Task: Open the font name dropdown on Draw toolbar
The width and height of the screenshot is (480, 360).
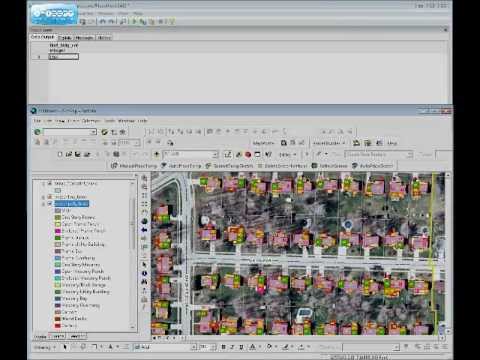Action: click(x=194, y=347)
